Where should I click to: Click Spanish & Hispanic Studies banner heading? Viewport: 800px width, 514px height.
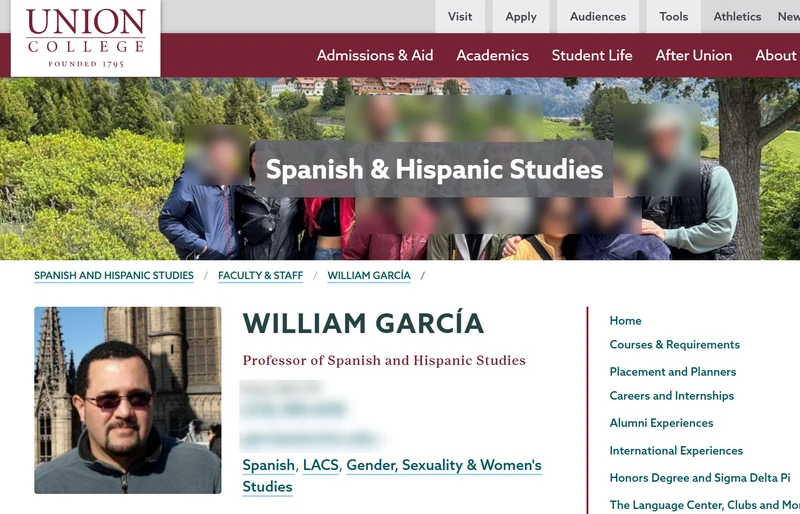click(434, 169)
